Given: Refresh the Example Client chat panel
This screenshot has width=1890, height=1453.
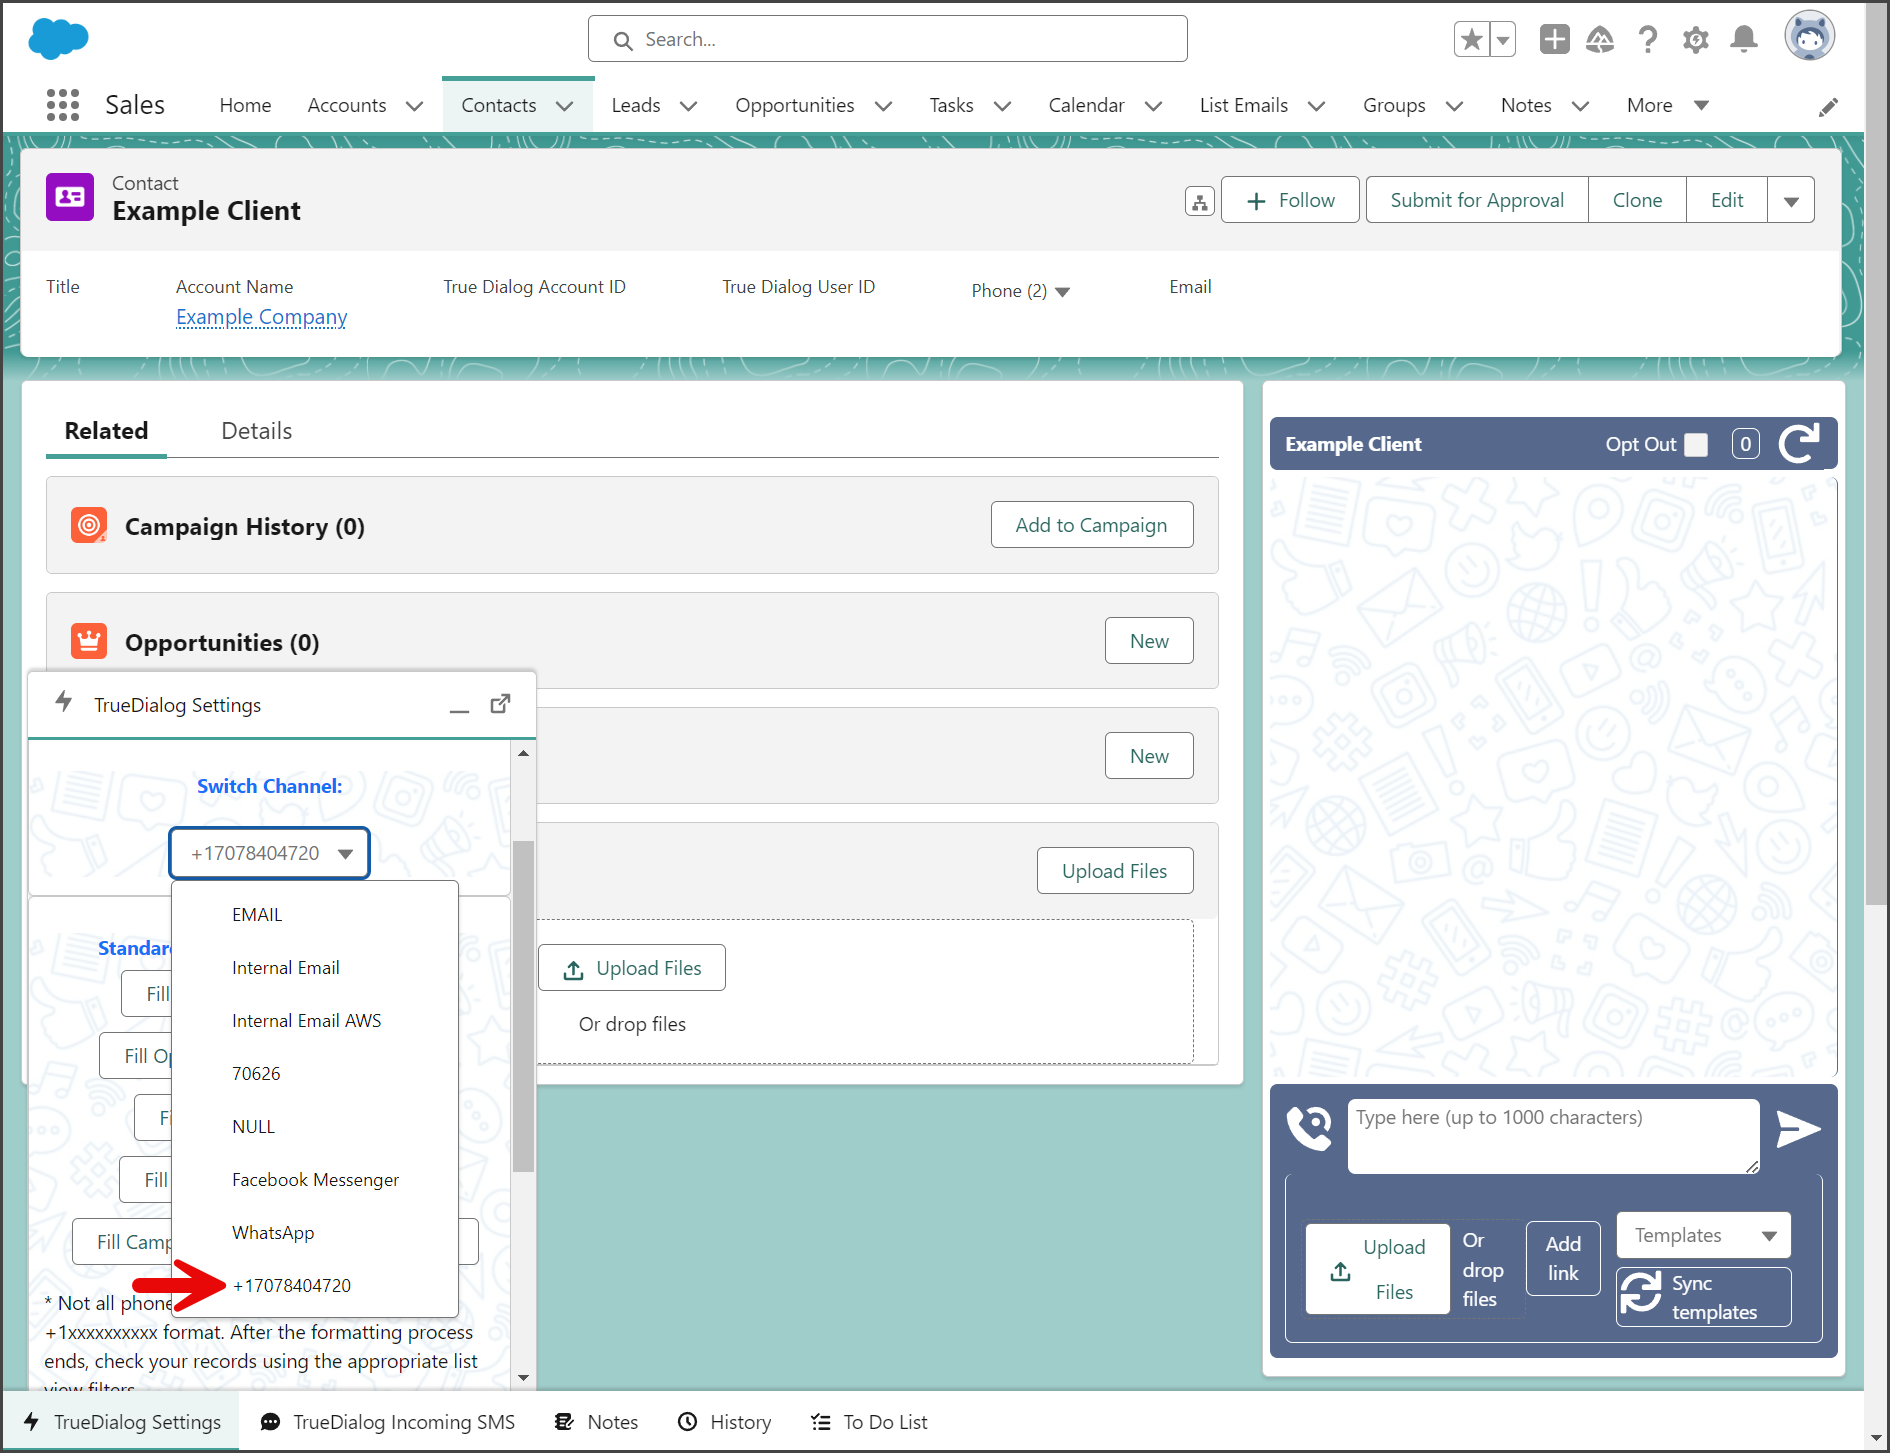Looking at the screenshot, I should tap(1800, 443).
